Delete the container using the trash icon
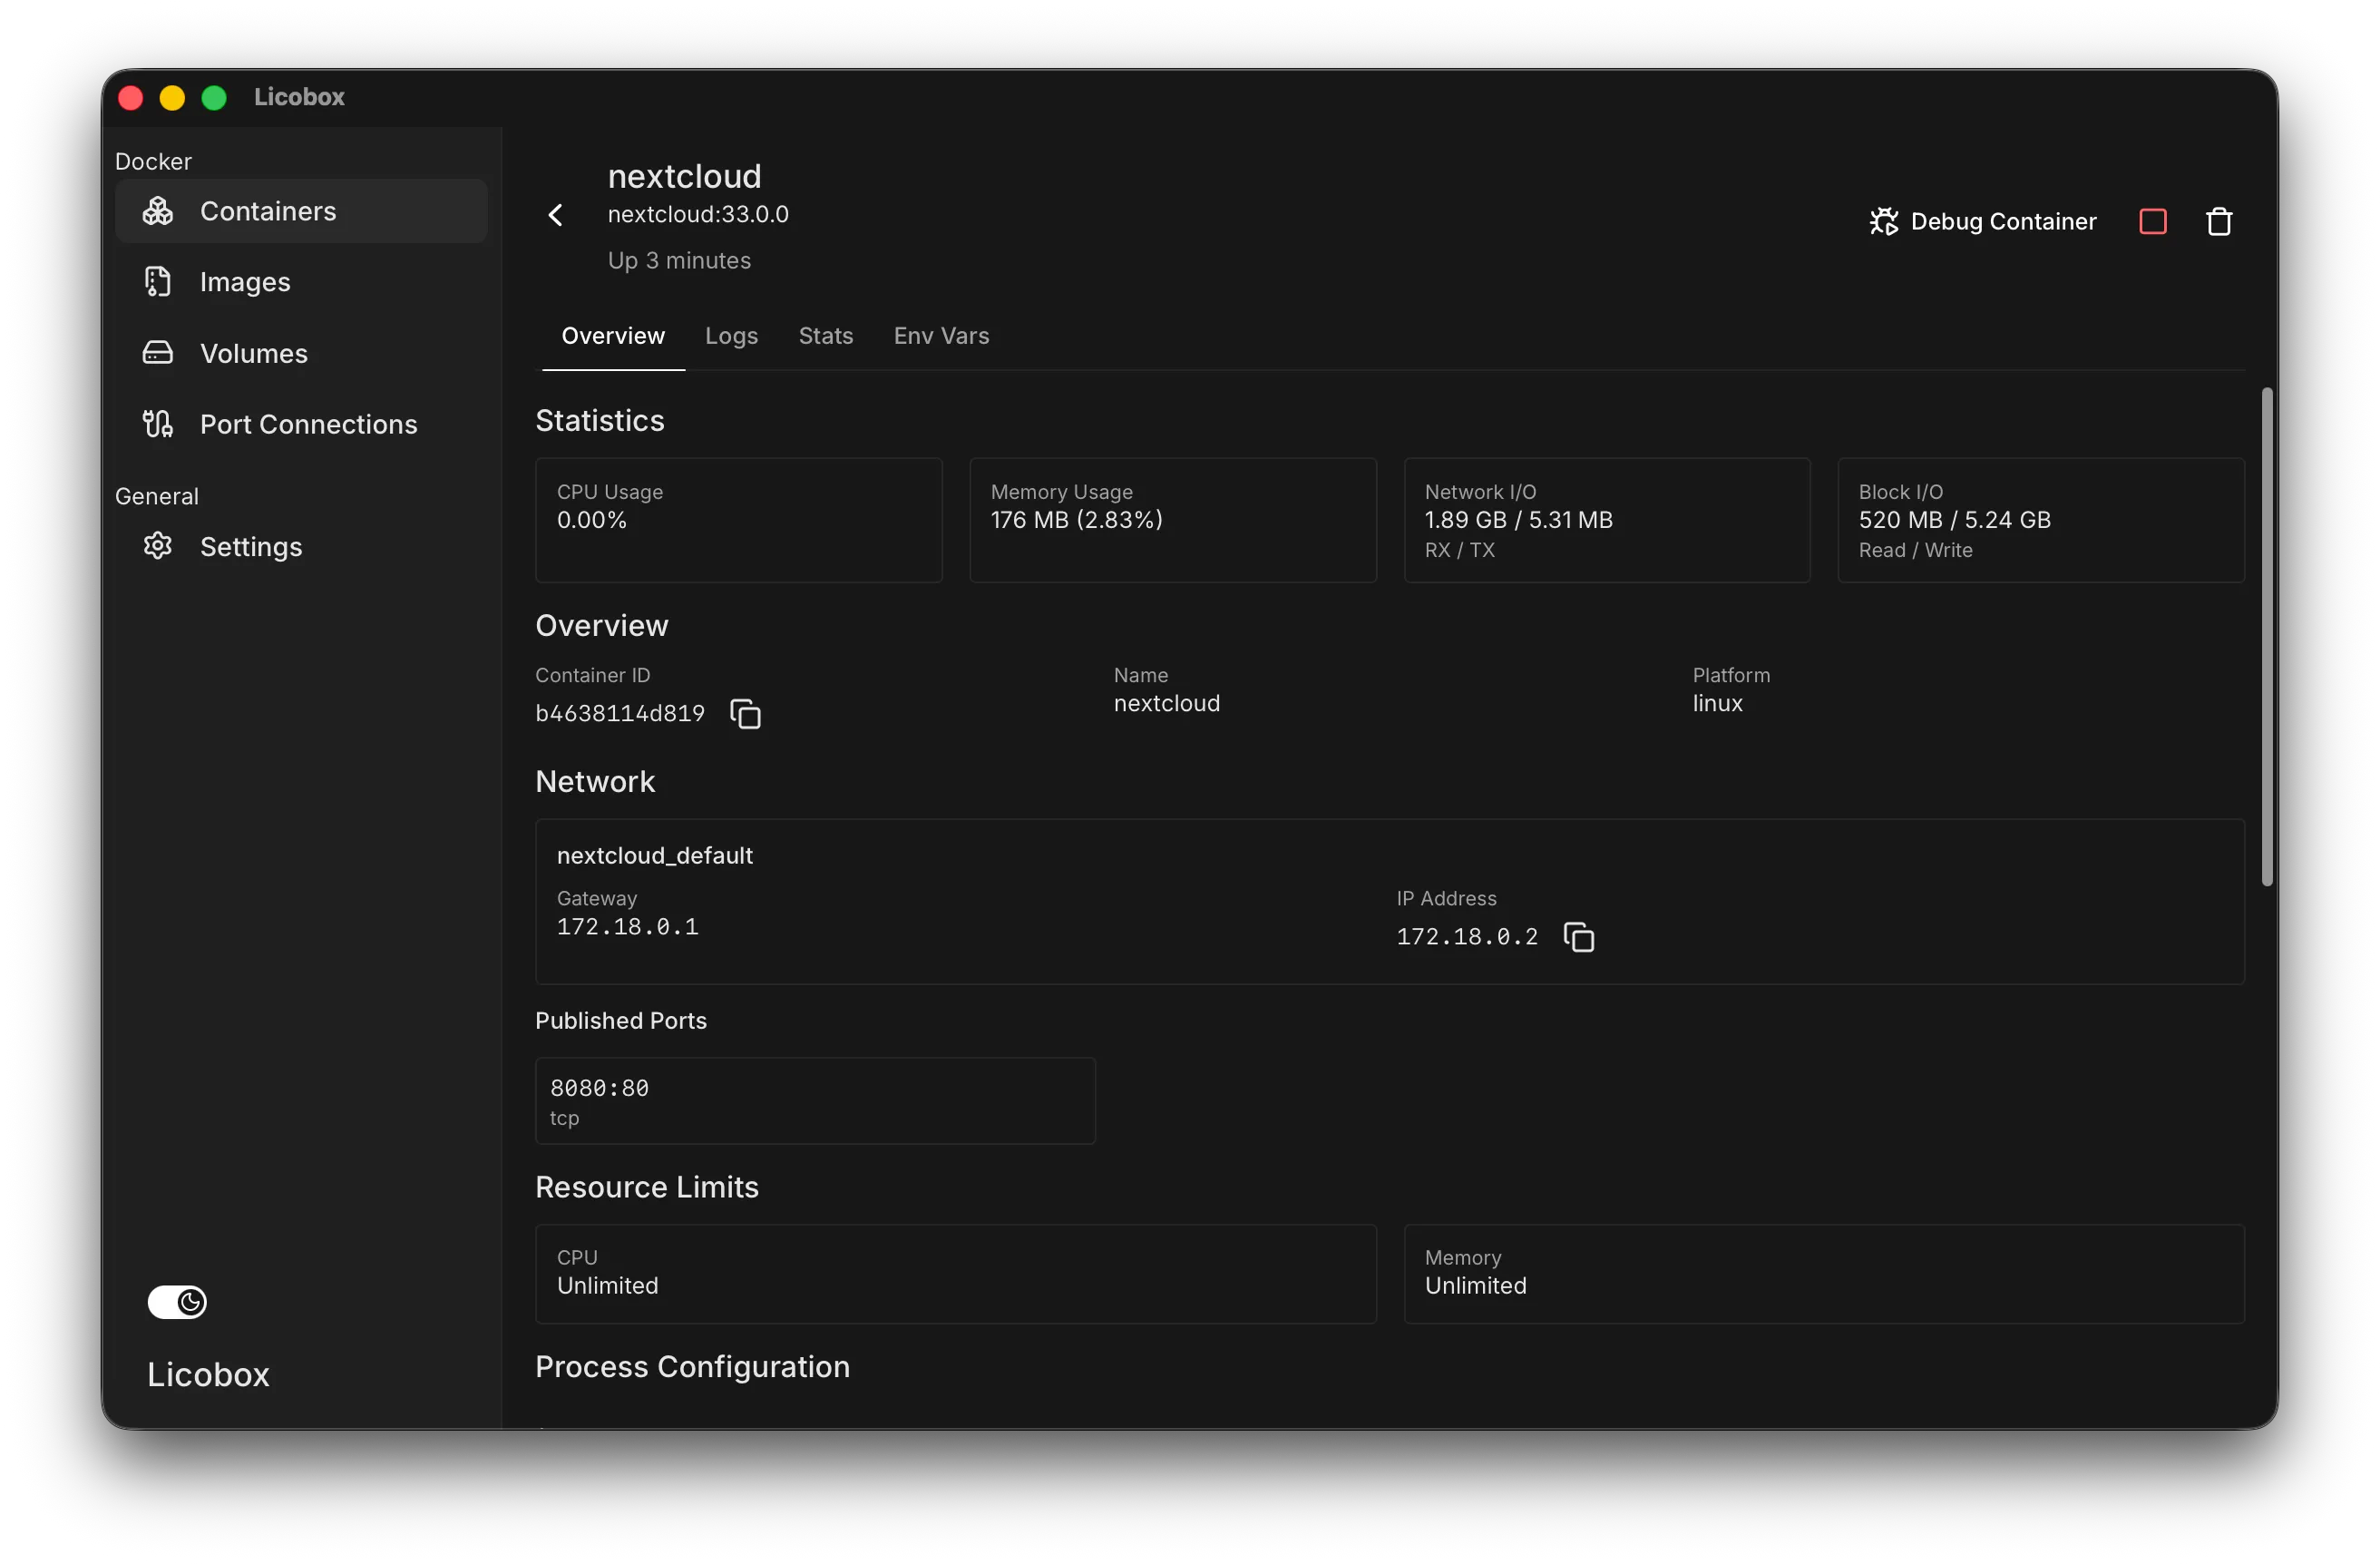The height and width of the screenshot is (1564, 2380). coord(2218,221)
